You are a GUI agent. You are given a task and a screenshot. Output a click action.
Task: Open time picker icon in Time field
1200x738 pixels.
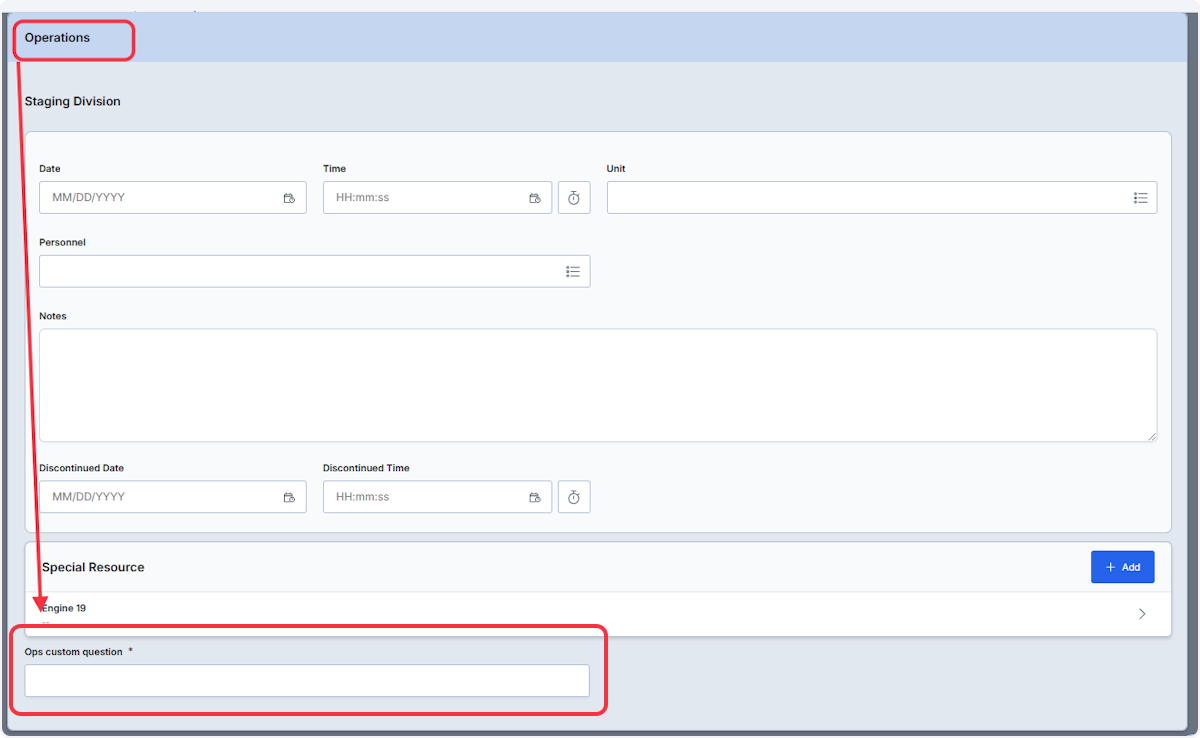[x=535, y=198]
